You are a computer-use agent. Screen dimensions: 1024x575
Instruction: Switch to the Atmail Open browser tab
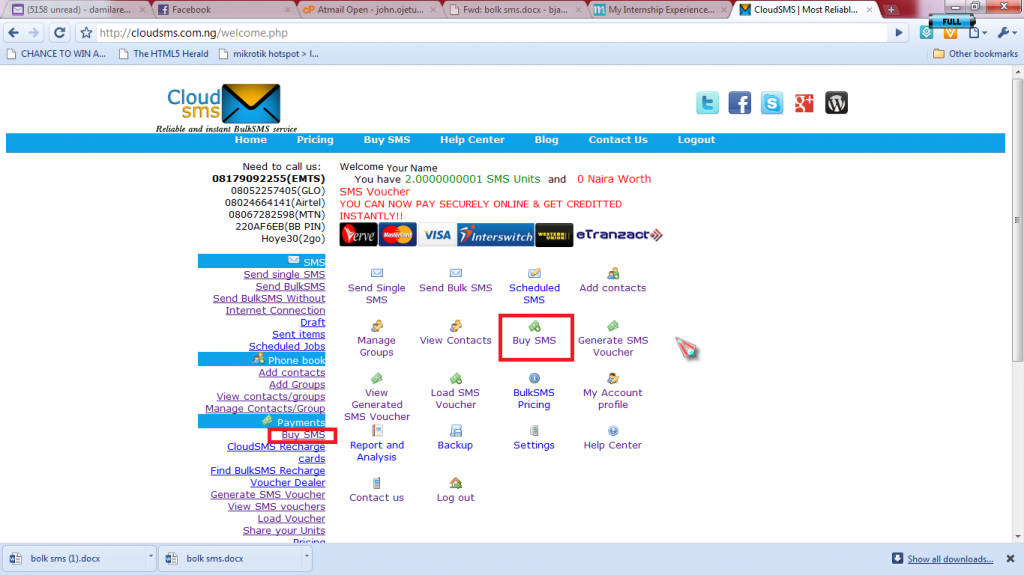pos(370,10)
